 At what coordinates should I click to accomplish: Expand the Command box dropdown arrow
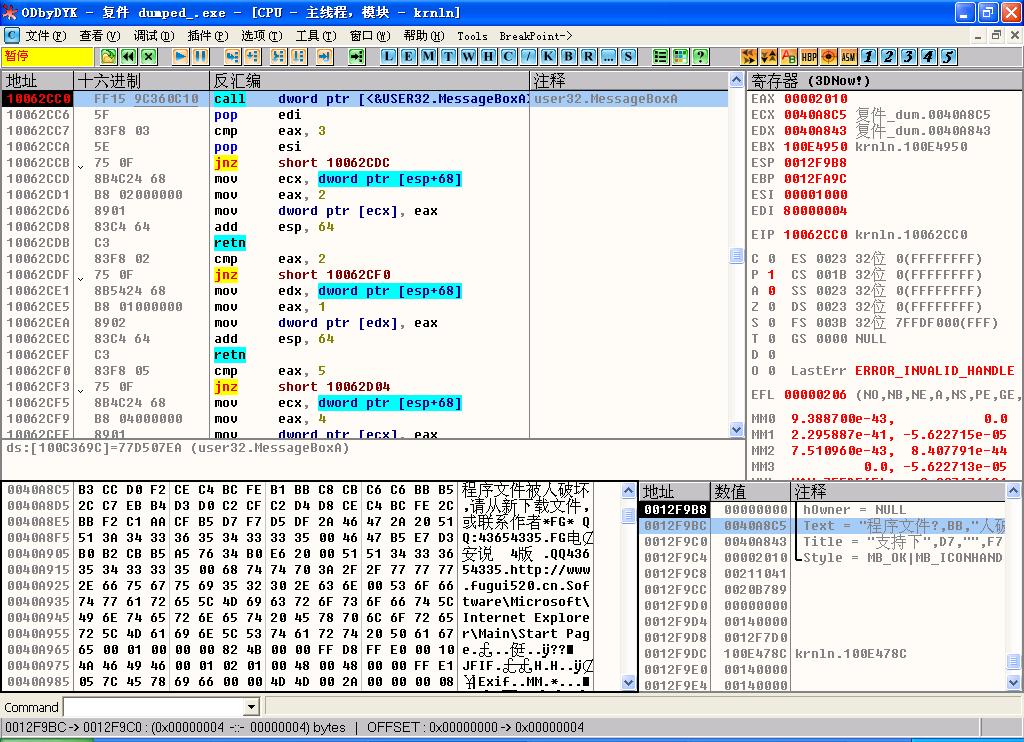pos(251,707)
